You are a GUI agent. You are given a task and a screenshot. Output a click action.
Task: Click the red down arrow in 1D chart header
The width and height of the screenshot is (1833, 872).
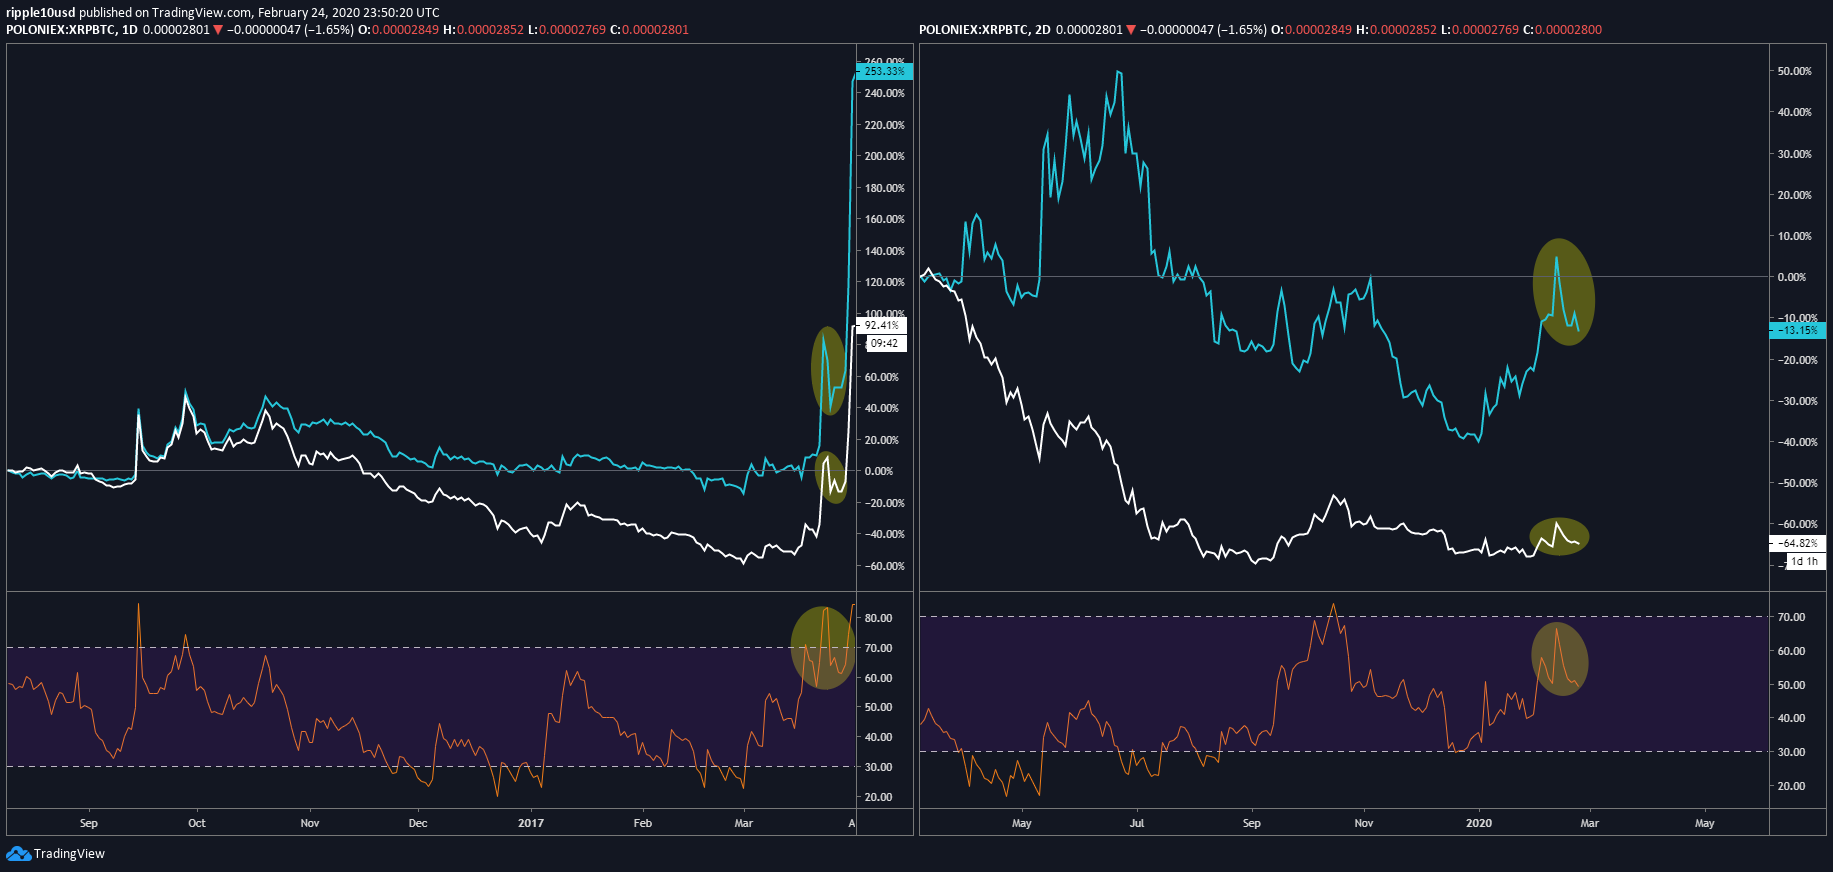coord(218,30)
